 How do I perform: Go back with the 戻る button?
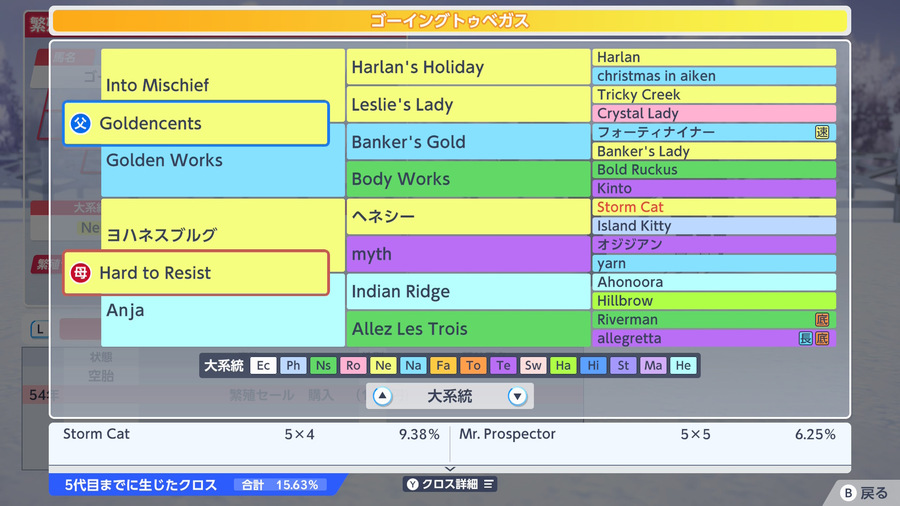tap(864, 493)
